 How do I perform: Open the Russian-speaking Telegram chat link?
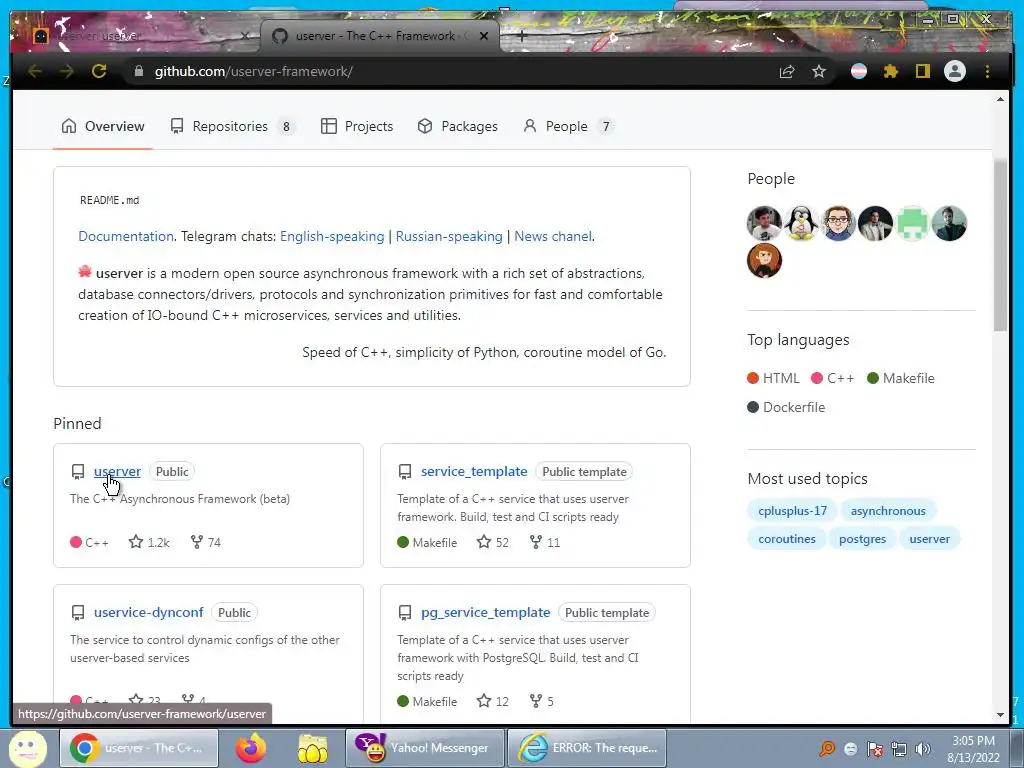pyautogui.click(x=449, y=236)
